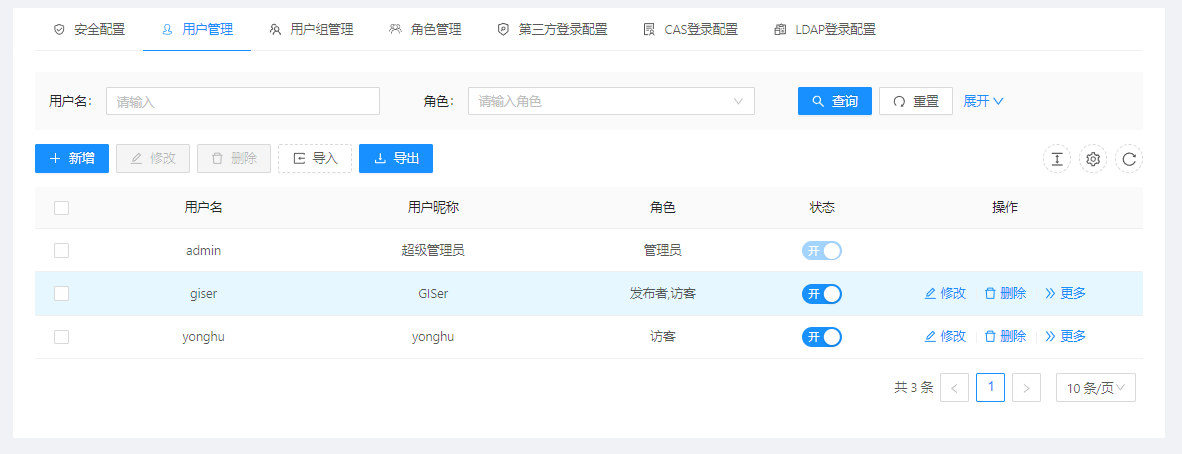The image size is (1182, 454).
Task: Click 删除 trash icon for yonghu row
Action: pos(990,337)
